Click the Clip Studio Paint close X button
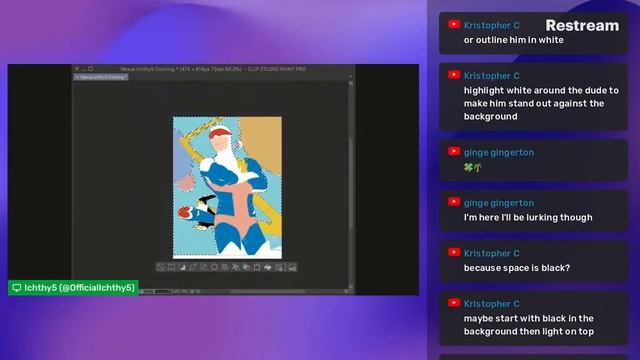Screen dimensions: 640x360 [77, 69]
